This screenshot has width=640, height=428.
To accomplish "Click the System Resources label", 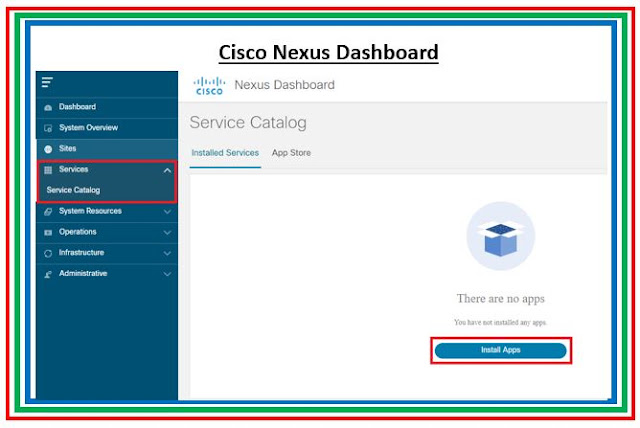I will coord(90,211).
